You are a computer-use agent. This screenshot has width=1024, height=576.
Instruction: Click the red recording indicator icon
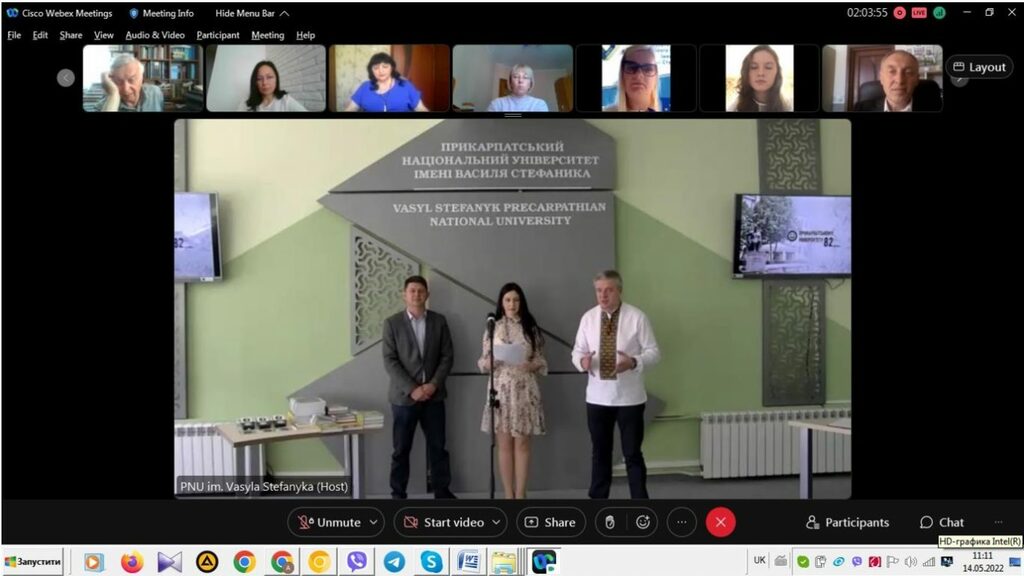coord(900,13)
